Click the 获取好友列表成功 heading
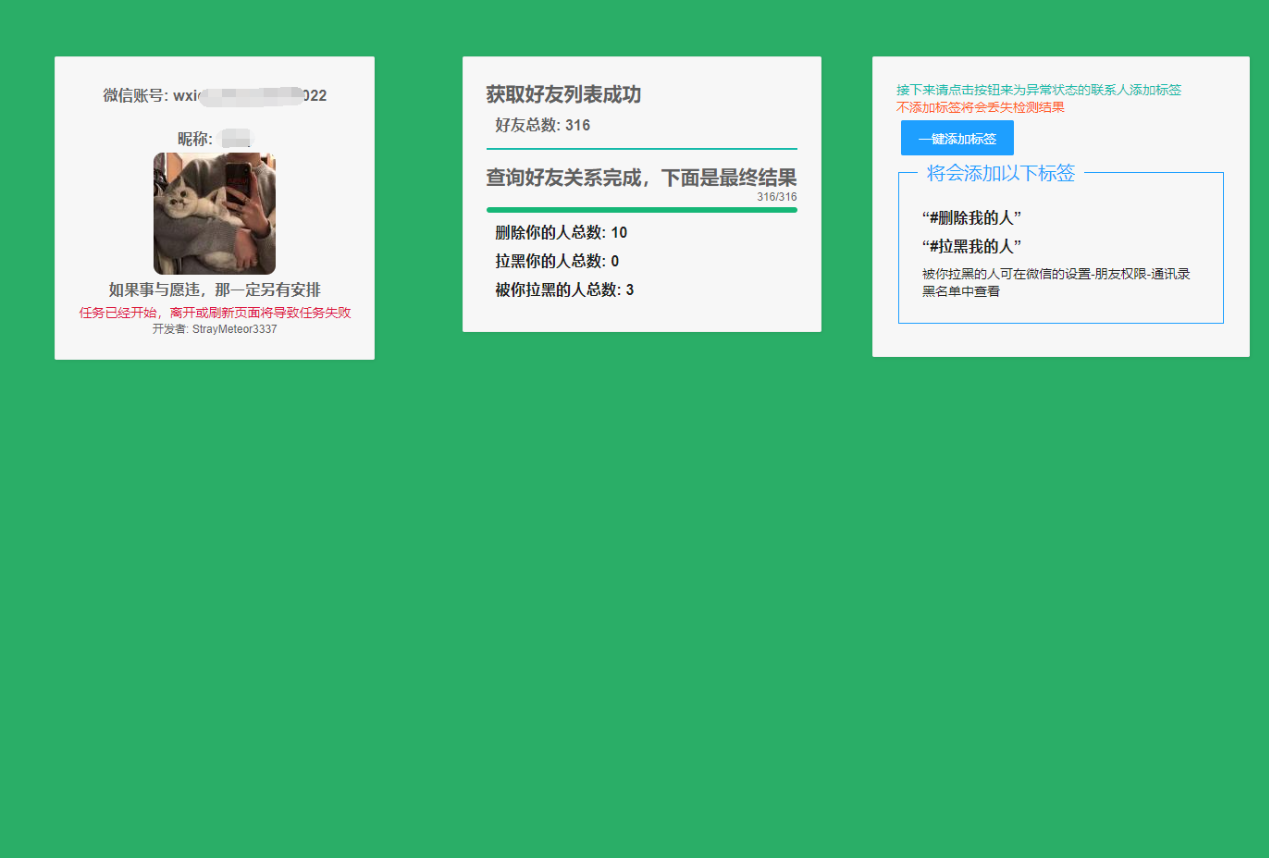The image size is (1269, 858). [x=563, y=95]
